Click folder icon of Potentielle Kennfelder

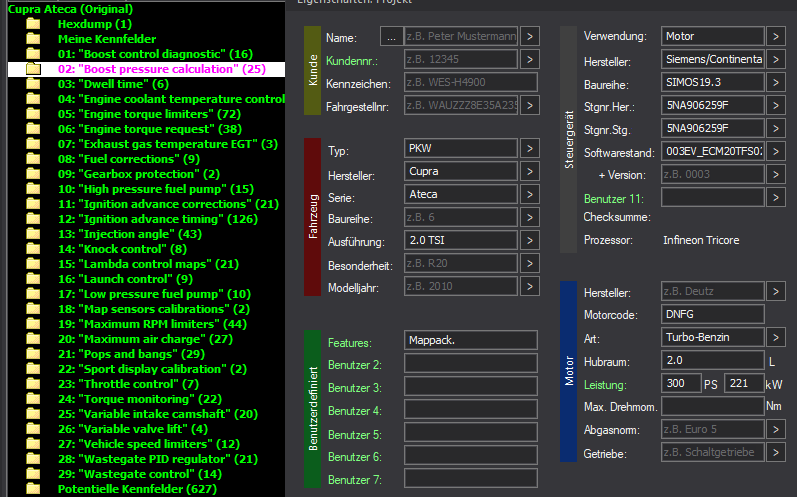(34, 488)
